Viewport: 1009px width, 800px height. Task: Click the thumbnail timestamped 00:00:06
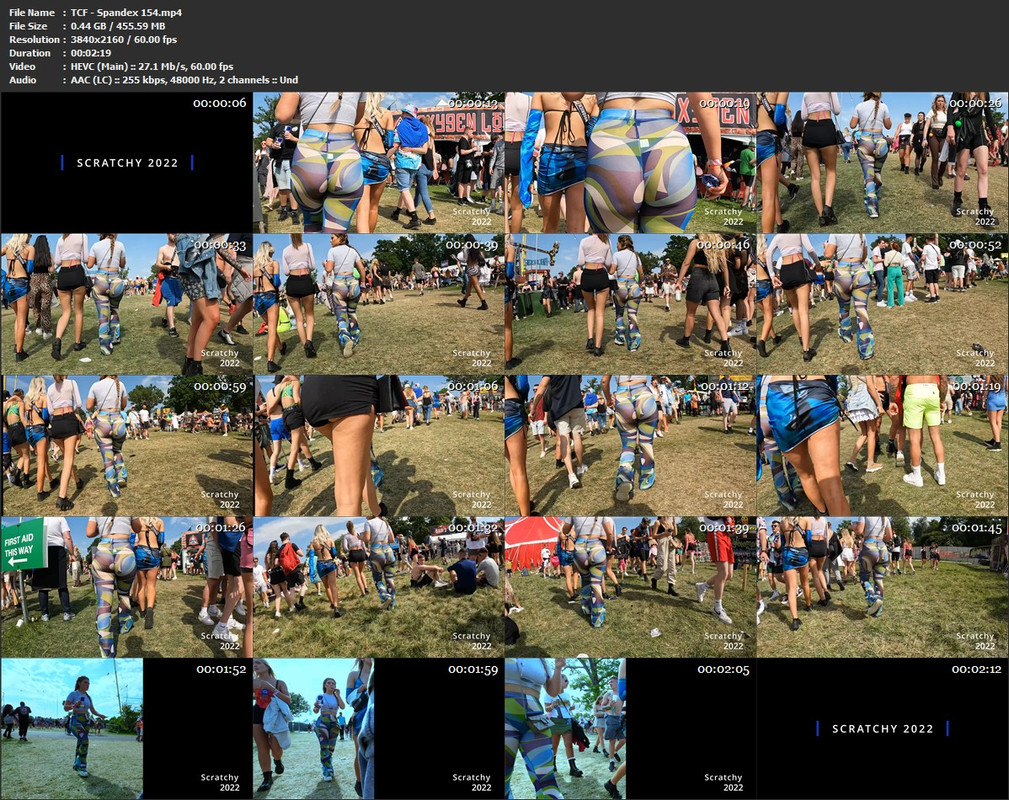click(126, 162)
